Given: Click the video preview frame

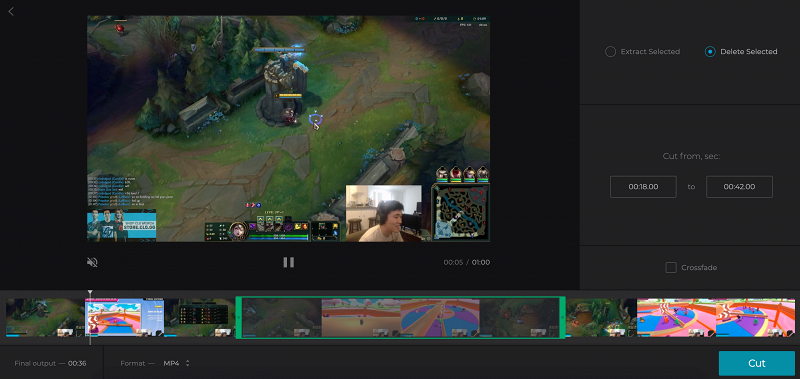Looking at the screenshot, I should click(288, 128).
